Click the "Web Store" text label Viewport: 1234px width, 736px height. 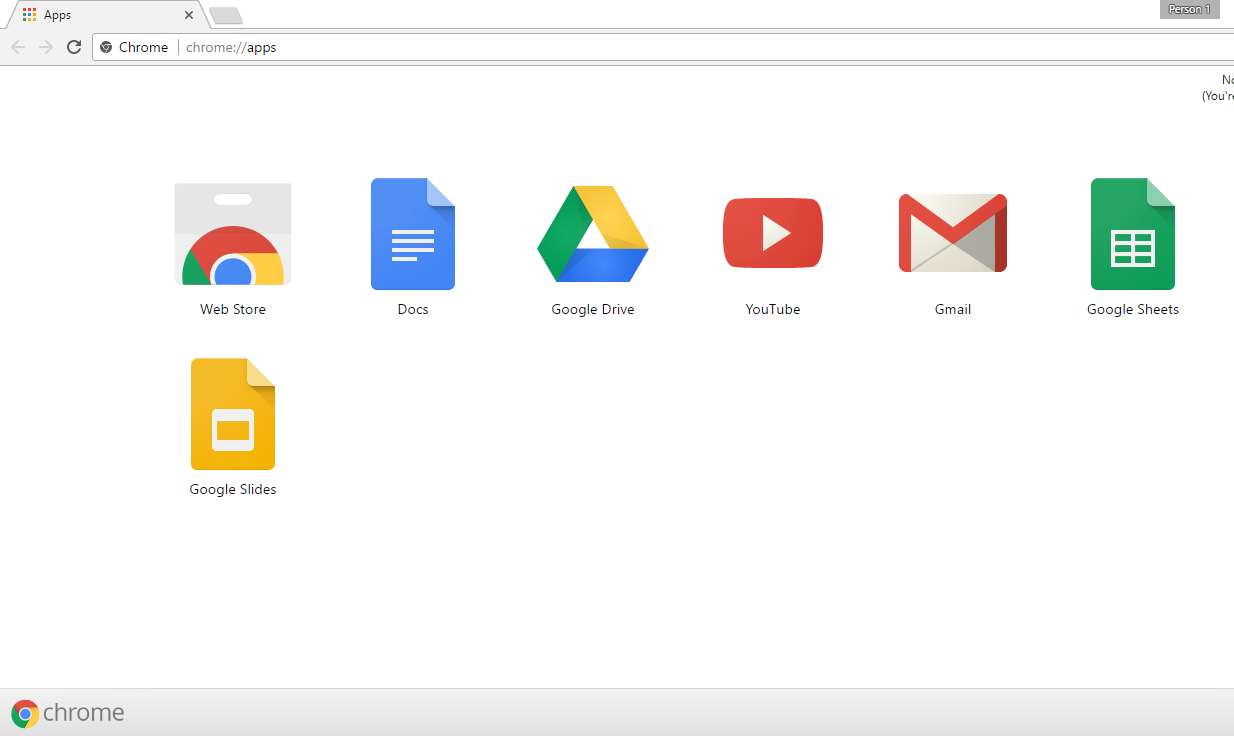tap(233, 309)
